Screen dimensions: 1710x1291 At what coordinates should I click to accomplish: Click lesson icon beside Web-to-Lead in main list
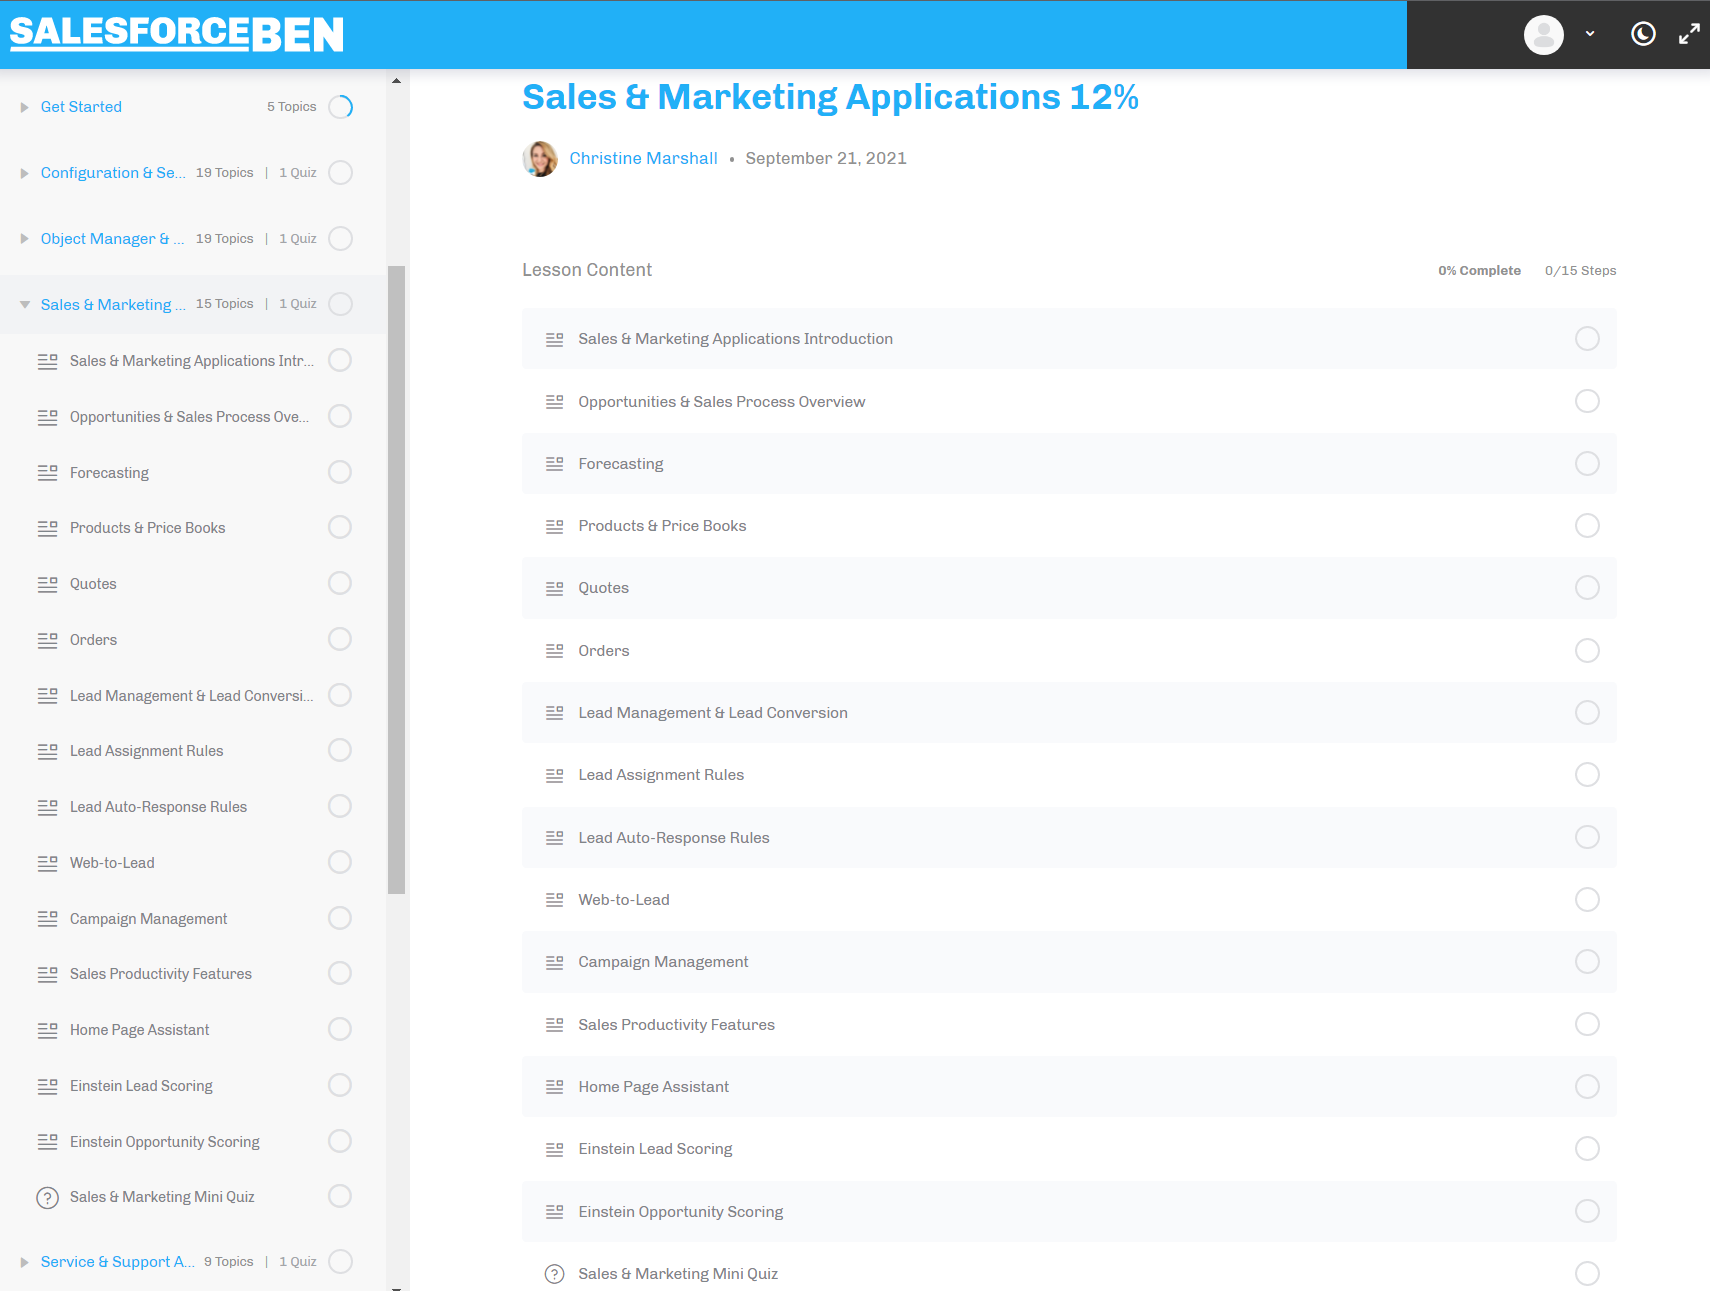tap(554, 900)
